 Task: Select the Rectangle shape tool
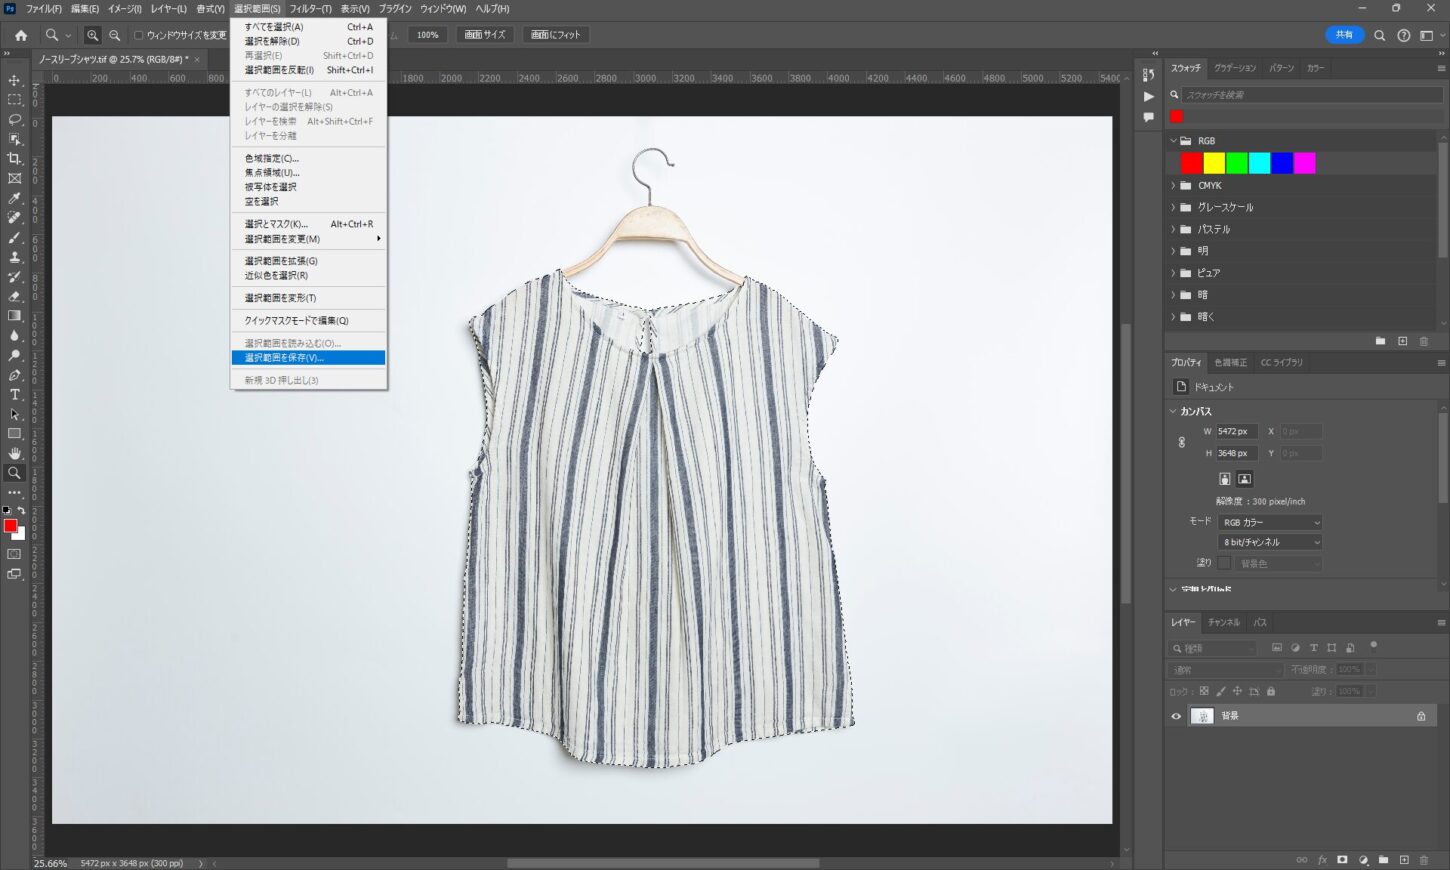(x=14, y=434)
